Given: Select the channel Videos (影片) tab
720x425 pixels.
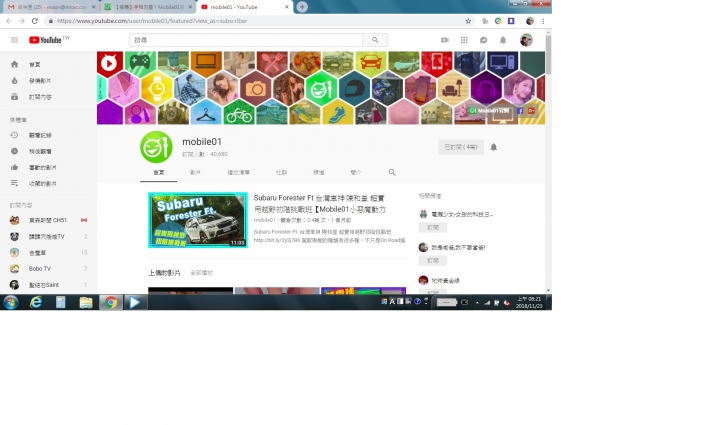Looking at the screenshot, I should pos(195,173).
